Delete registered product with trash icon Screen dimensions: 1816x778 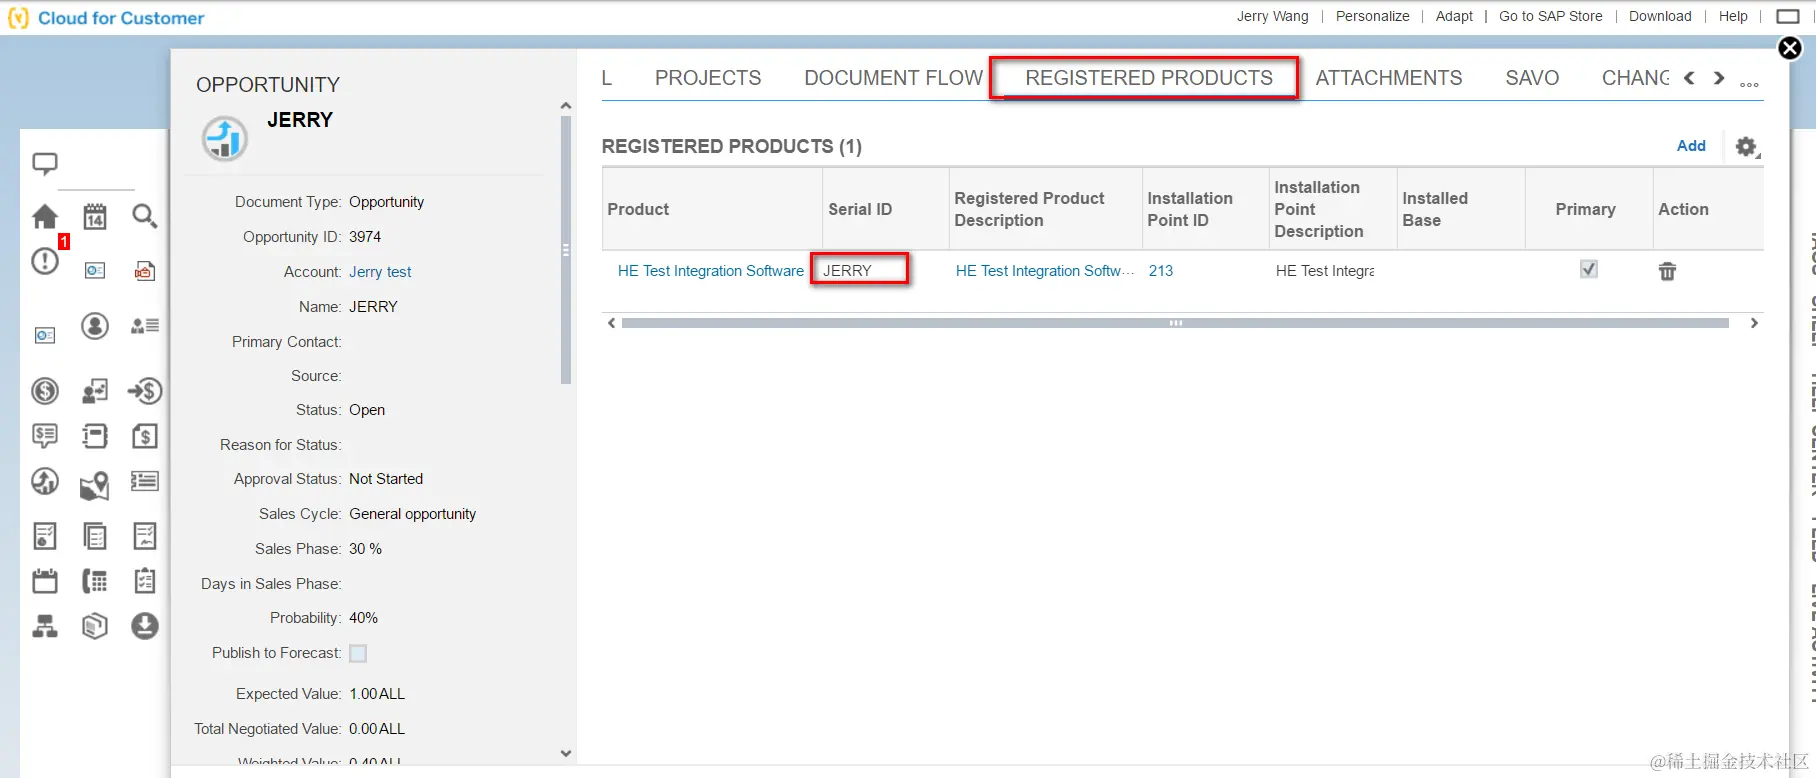(x=1667, y=271)
